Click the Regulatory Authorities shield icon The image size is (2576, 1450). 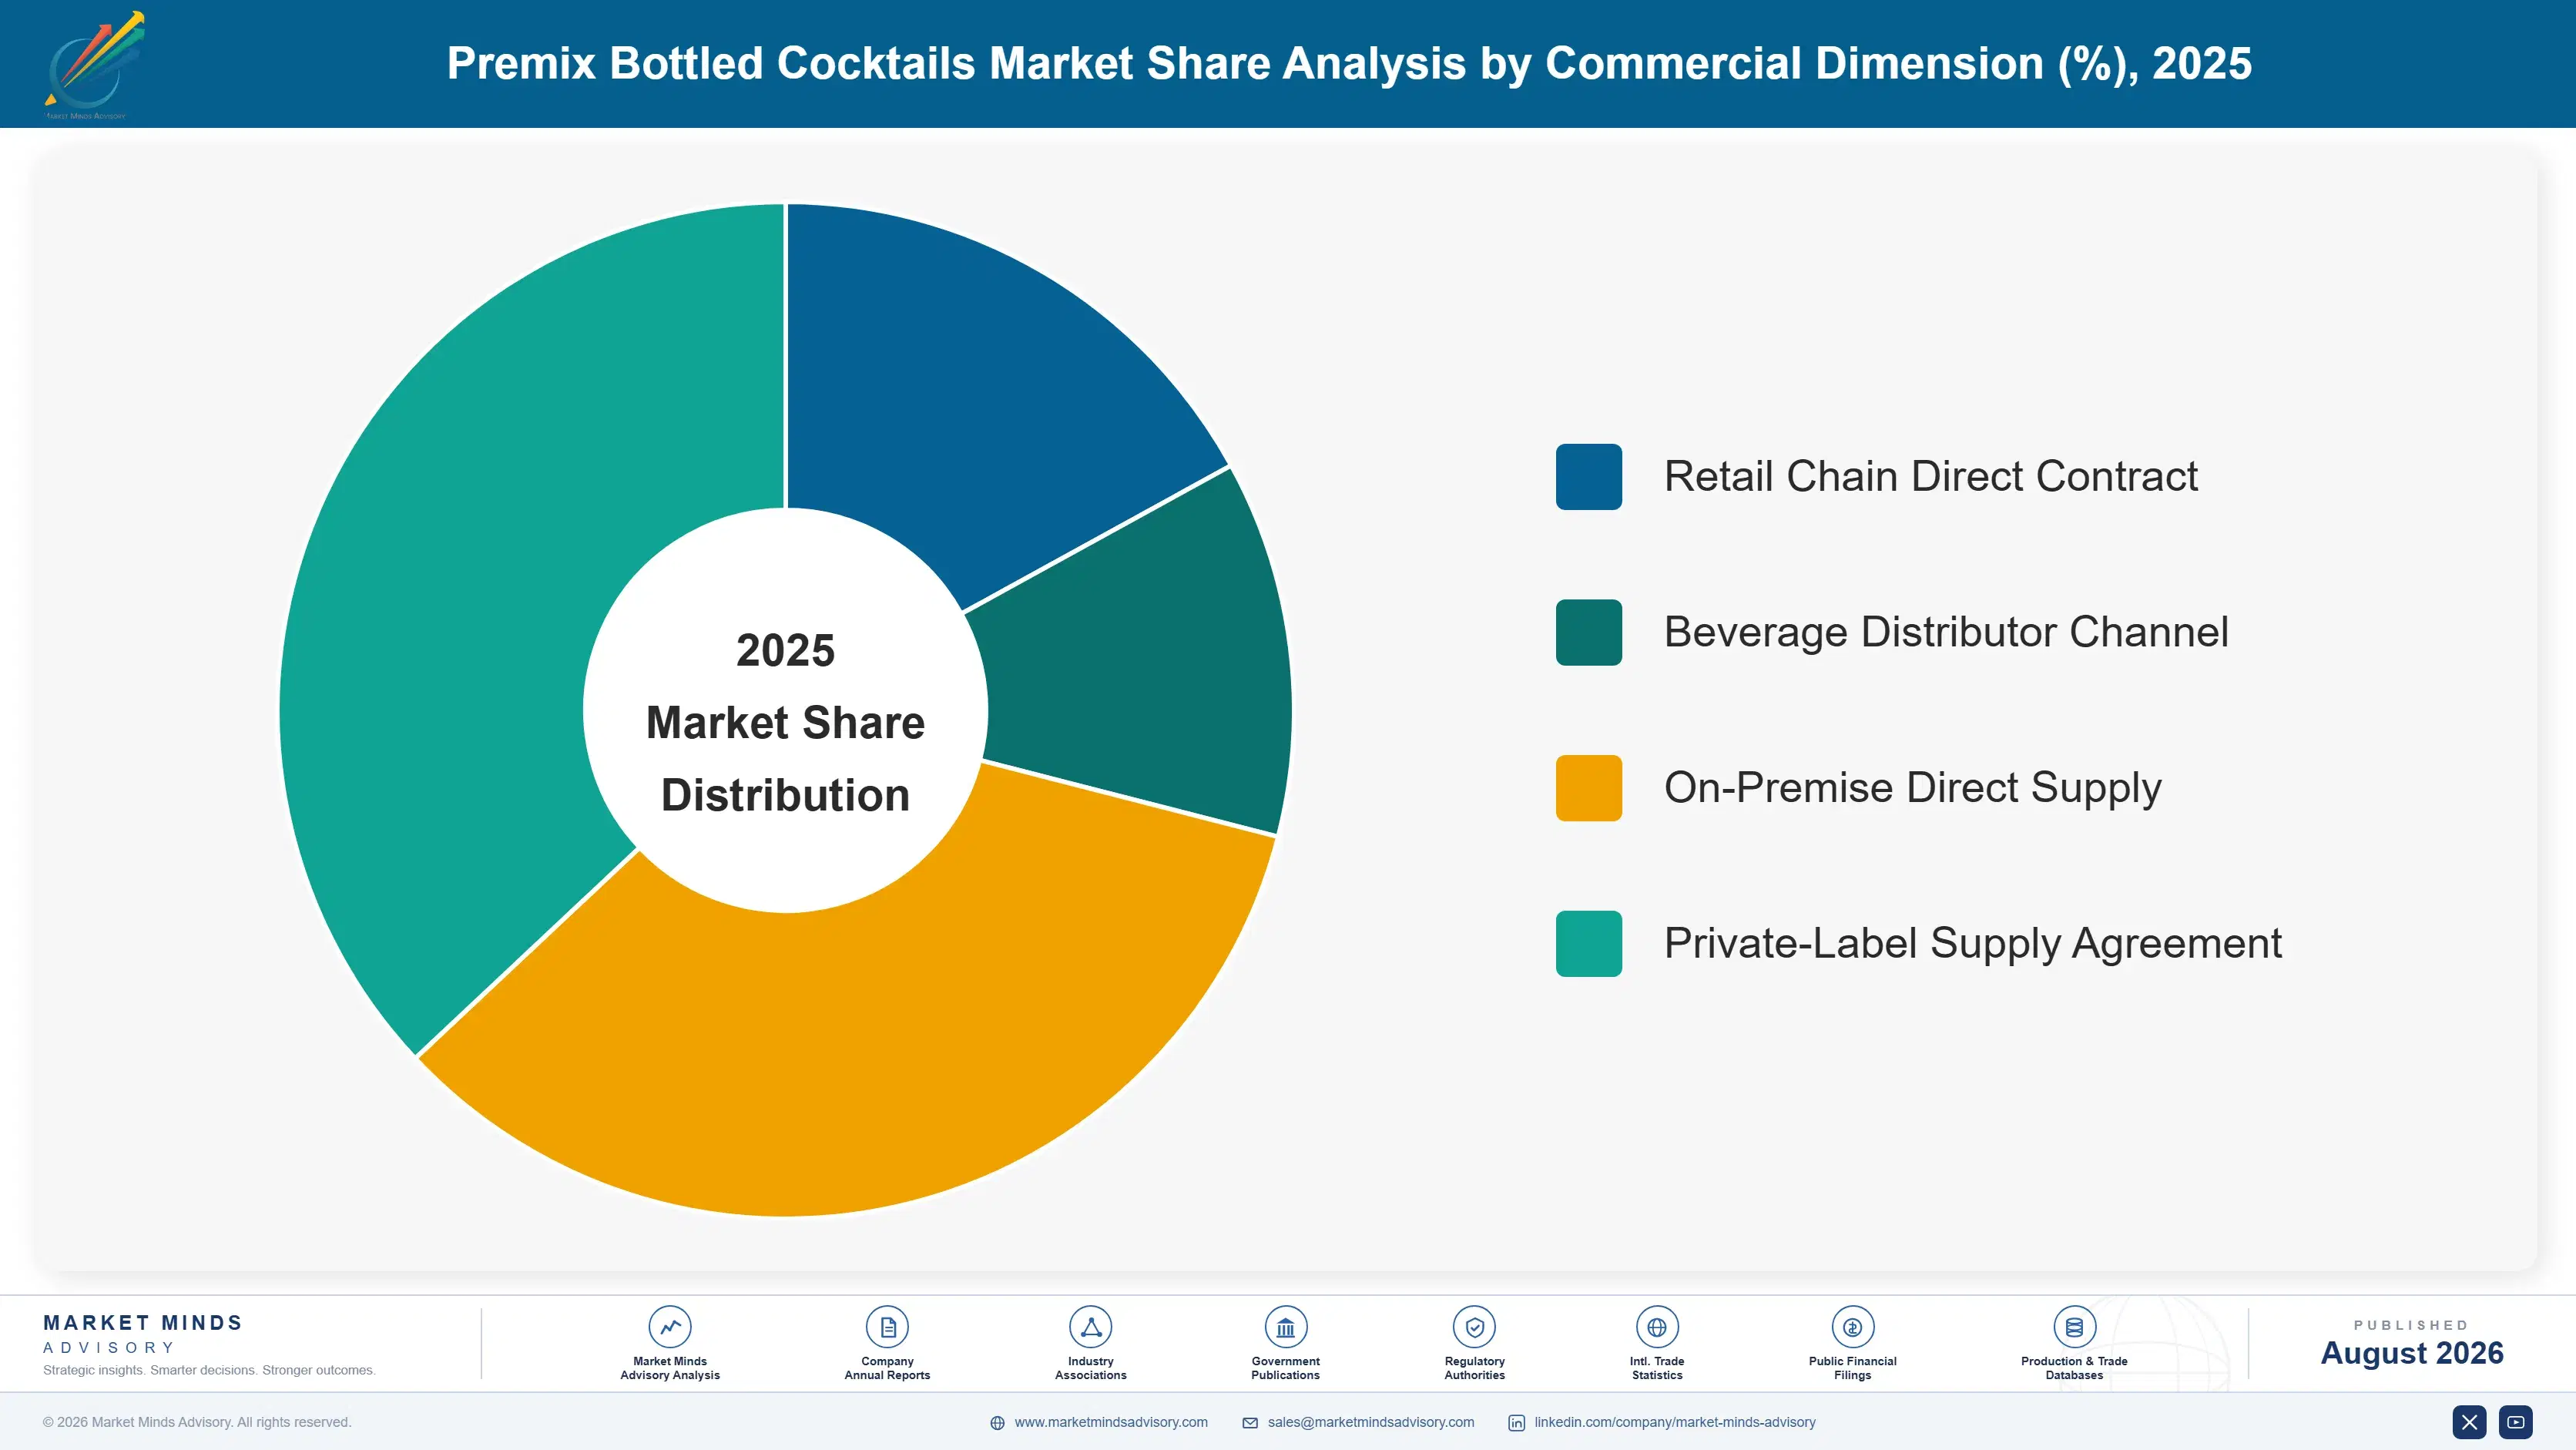pyautogui.click(x=1474, y=1327)
